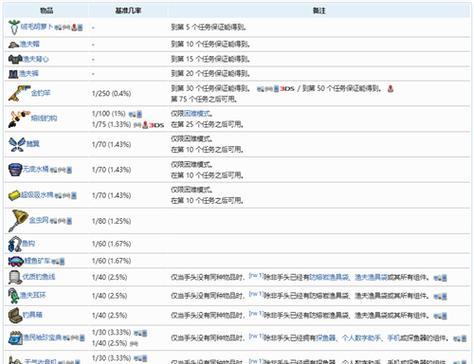Click the yellow super absorbant sponge sprite
This screenshot has height=364, width=474.
click(x=14, y=195)
